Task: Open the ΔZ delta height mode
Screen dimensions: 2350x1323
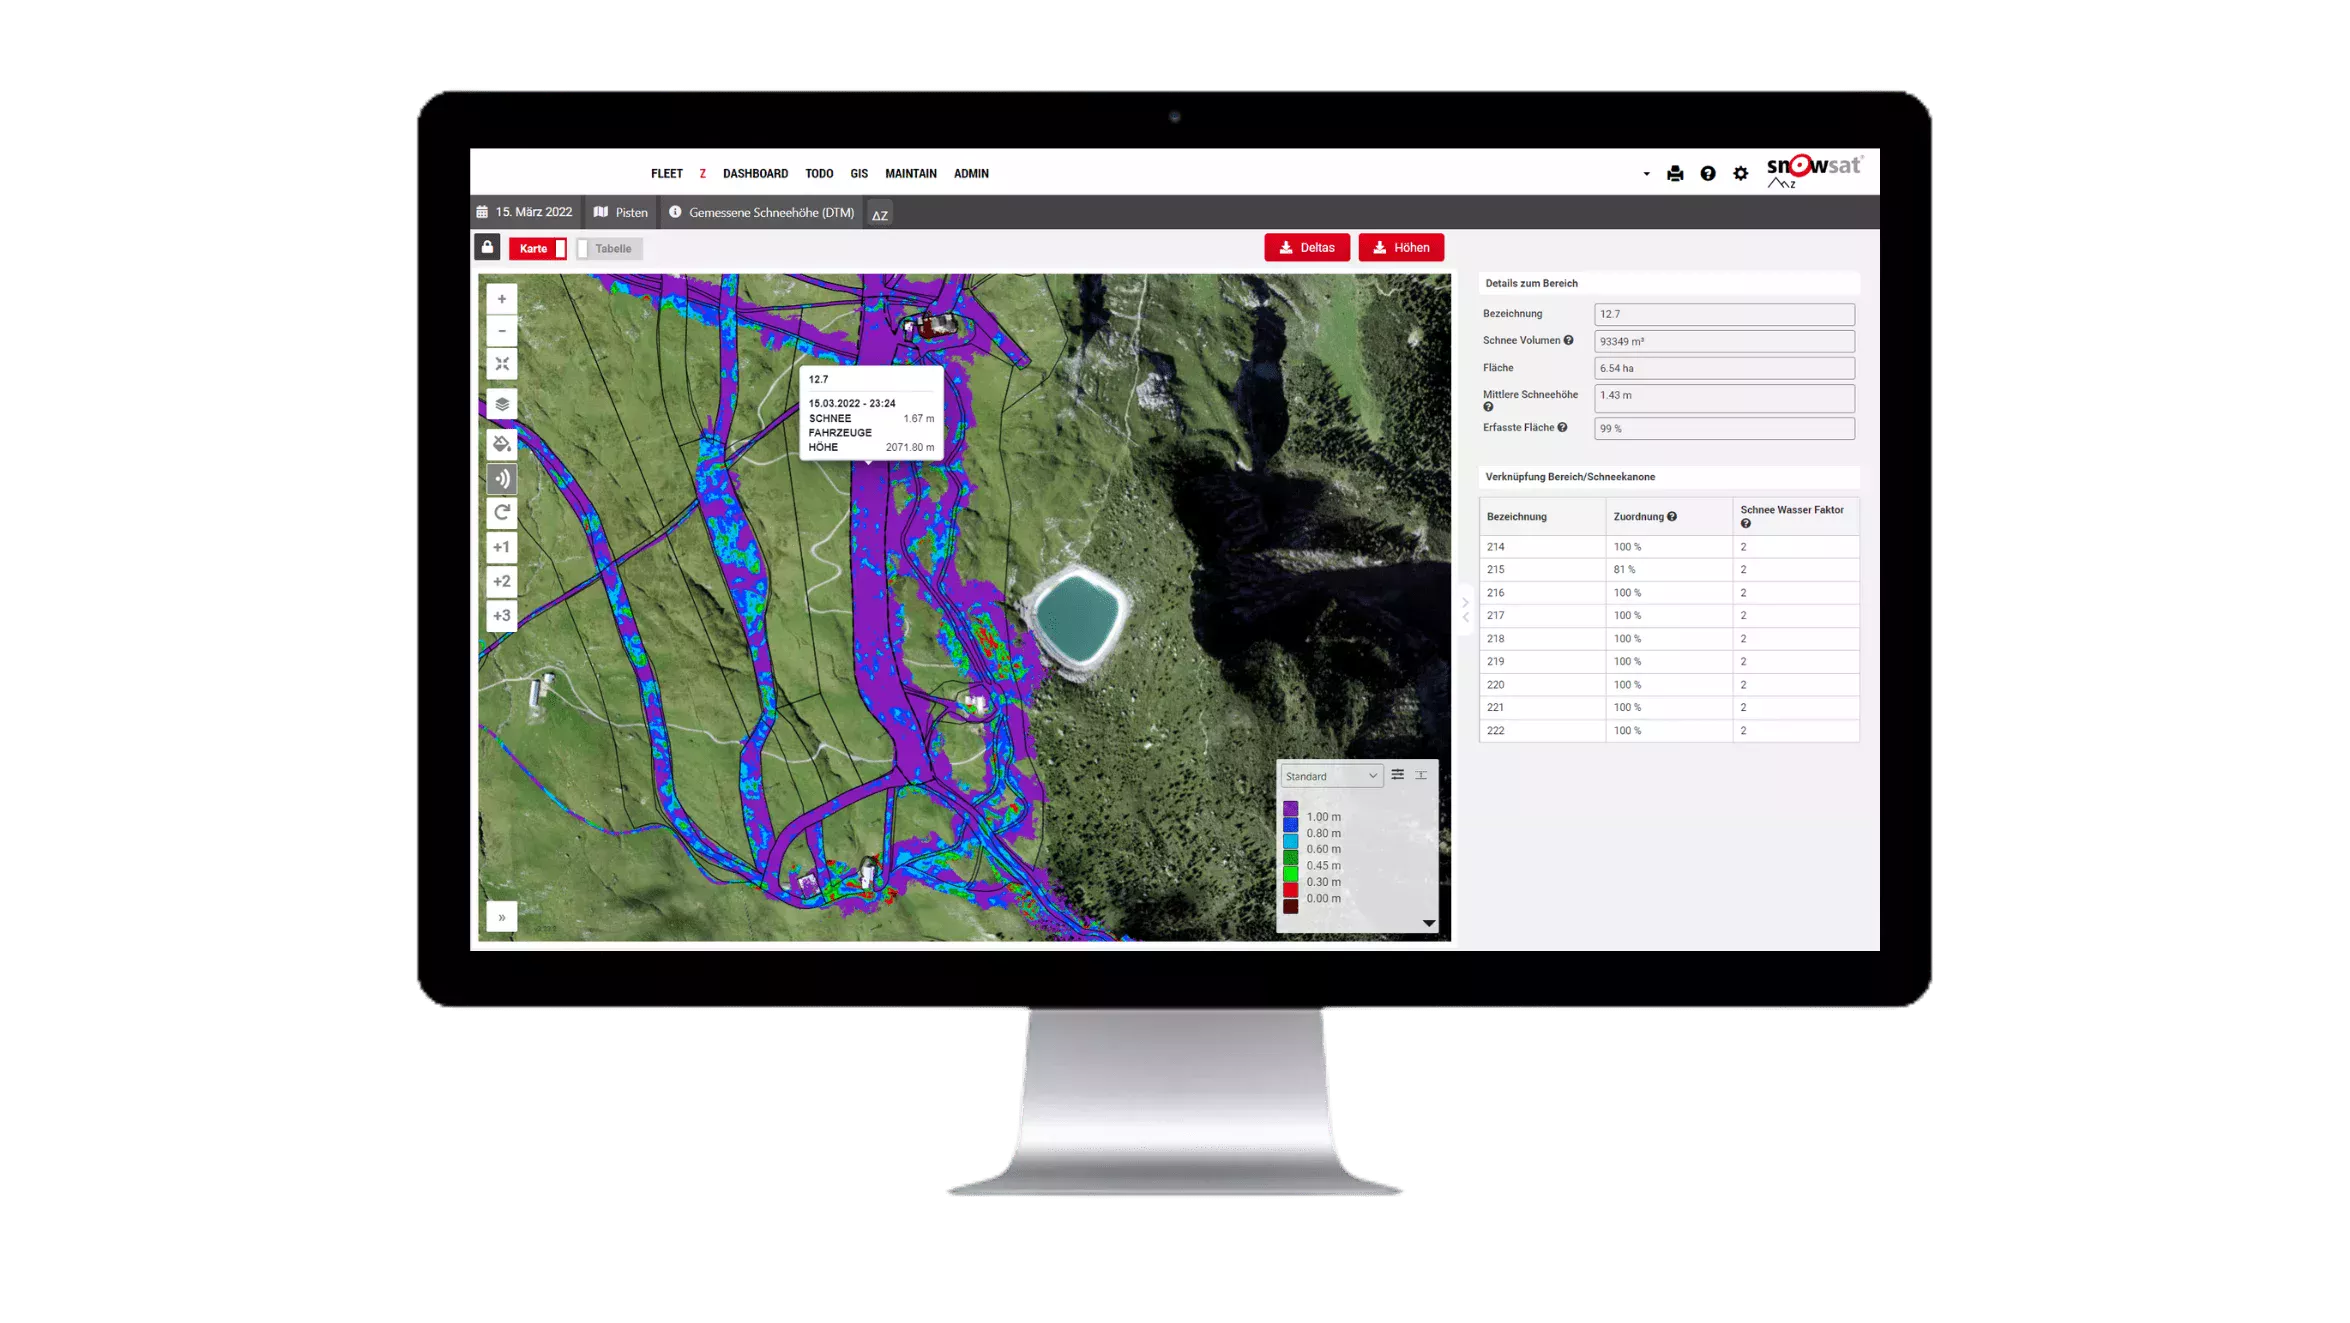Action: tap(879, 214)
